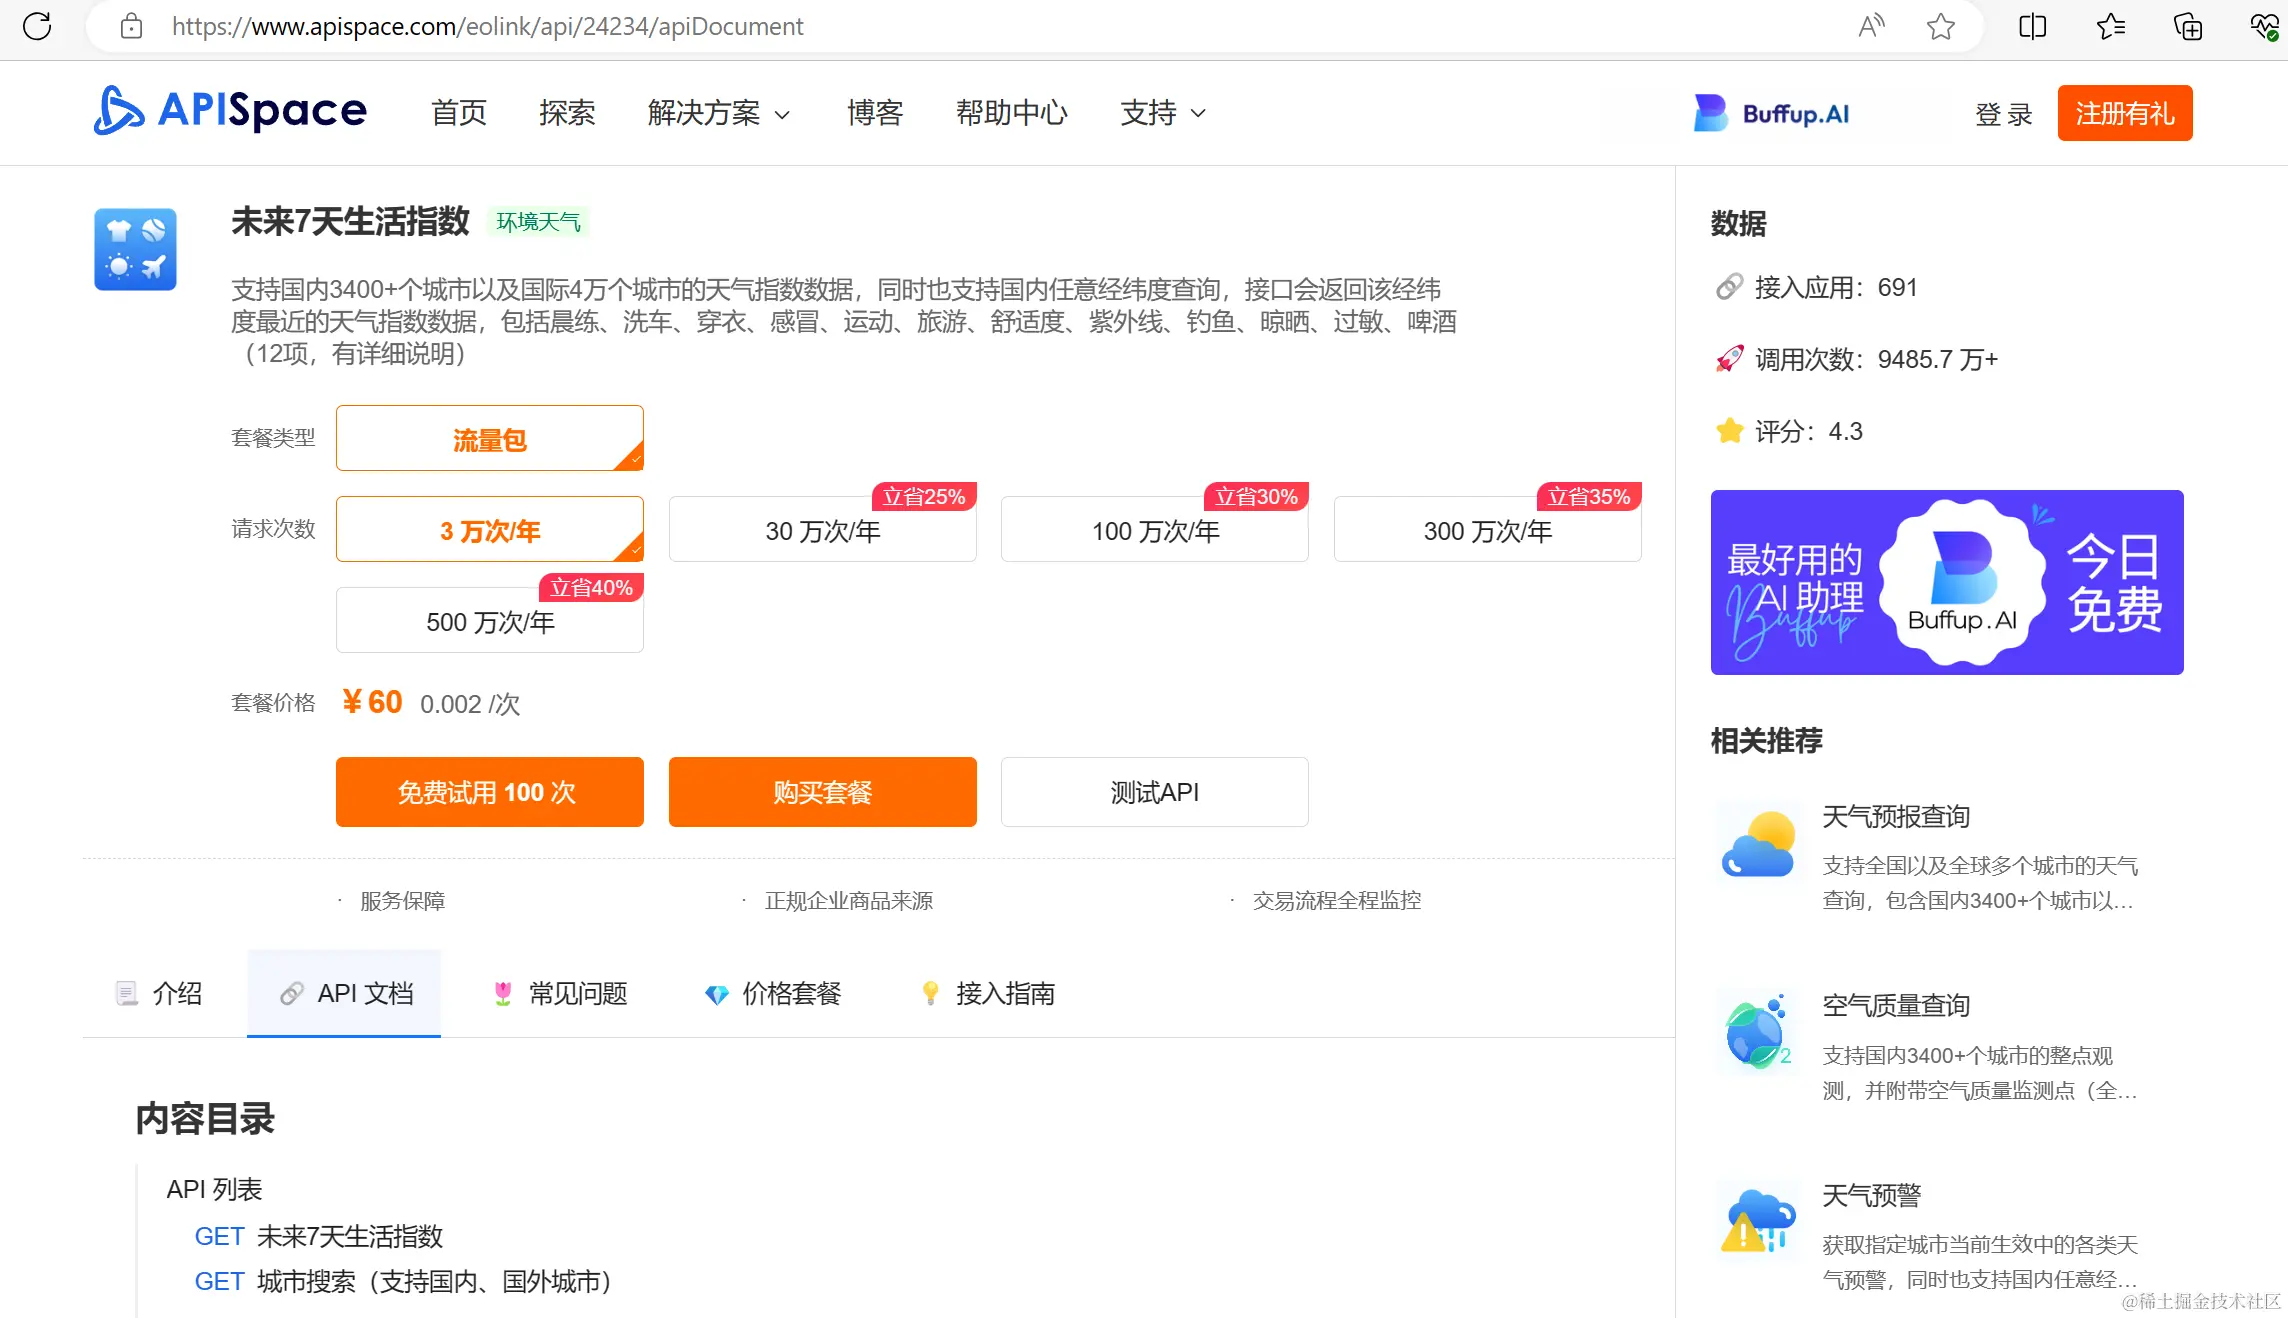Select the 30 万次/年 package option
This screenshot has width=2288, height=1318.
822,531
